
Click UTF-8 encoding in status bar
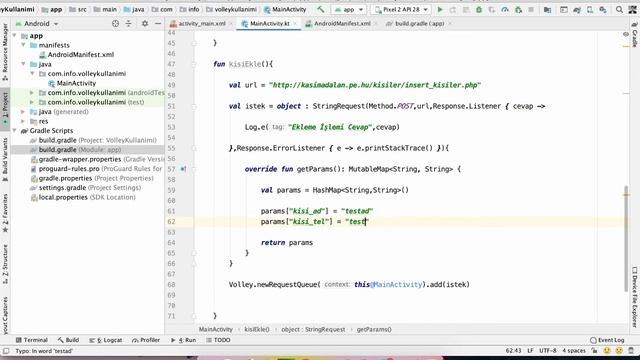click(548, 351)
